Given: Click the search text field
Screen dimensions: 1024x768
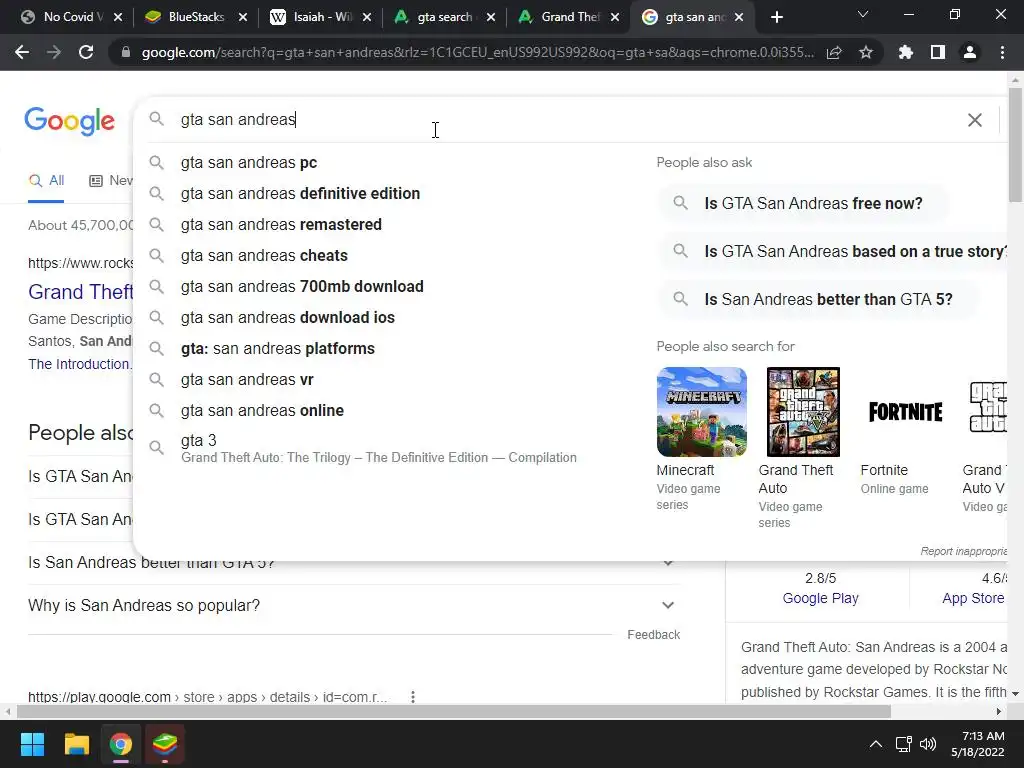Looking at the screenshot, I should [562, 120].
